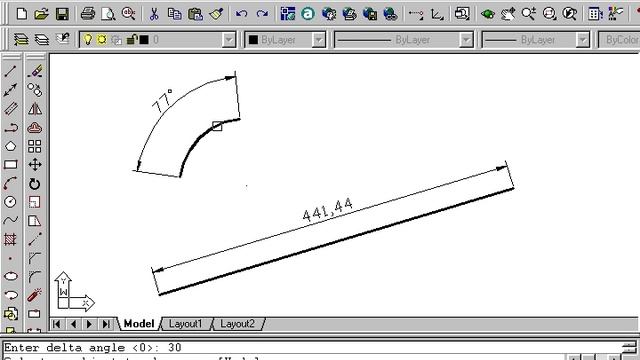Start the 3D Orbit tool
Screen dimensions: 640x360
(488, 14)
